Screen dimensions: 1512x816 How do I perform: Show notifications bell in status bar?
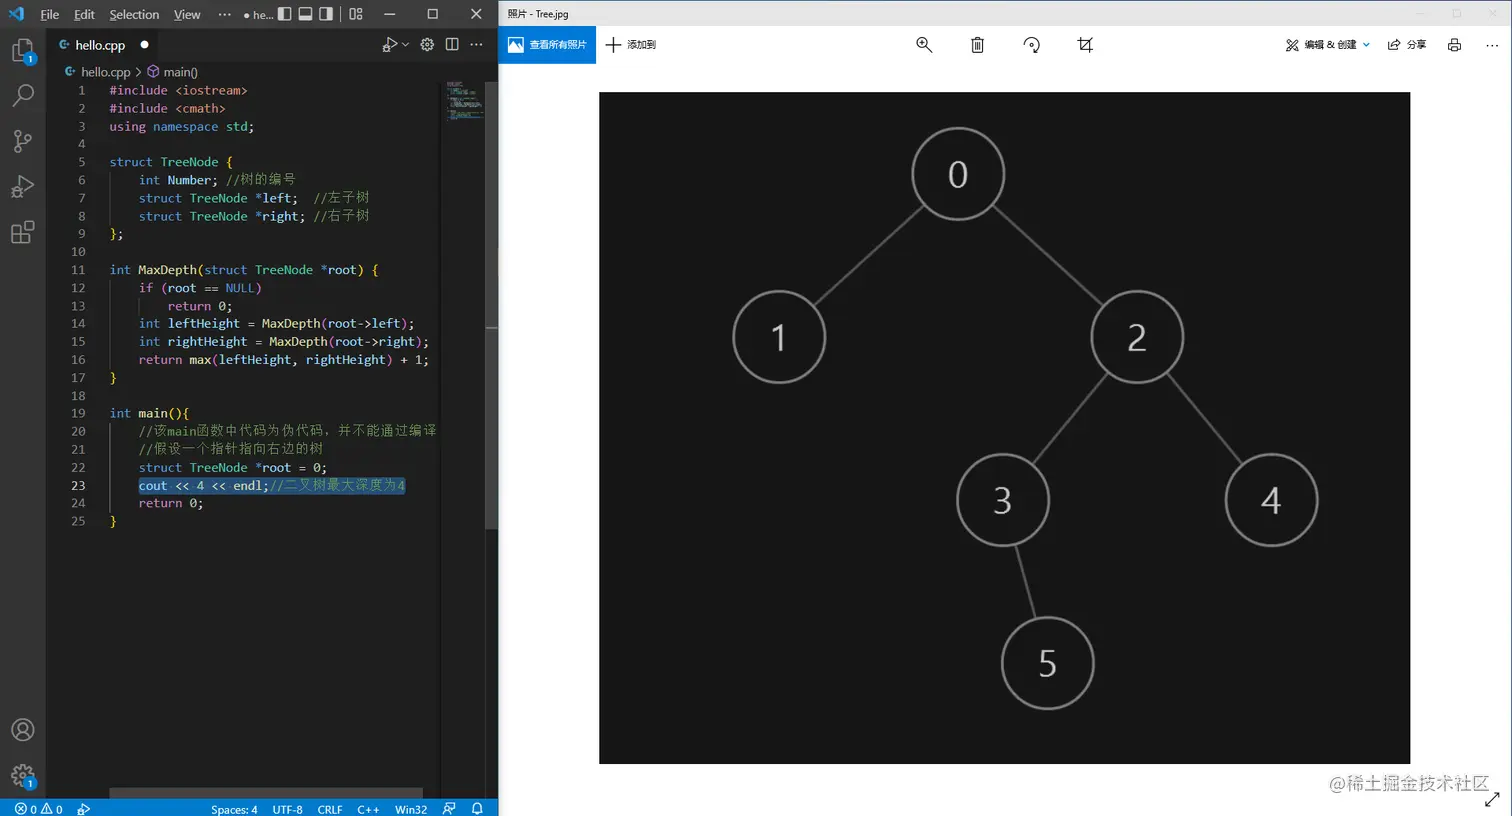click(x=477, y=809)
